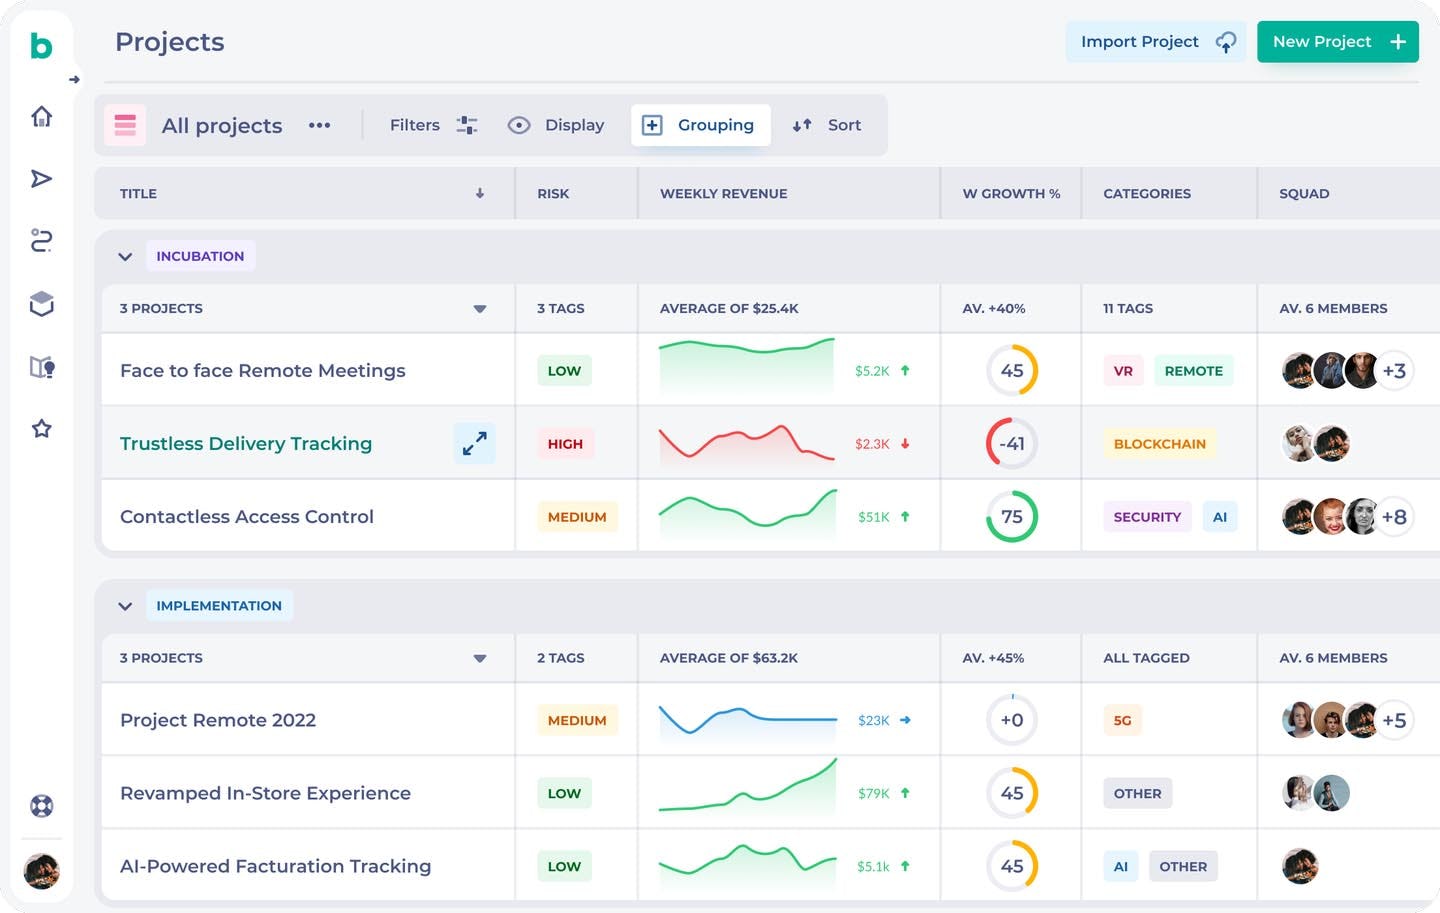Toggle the Grouping option
The width and height of the screenshot is (1440, 913).
700,124
